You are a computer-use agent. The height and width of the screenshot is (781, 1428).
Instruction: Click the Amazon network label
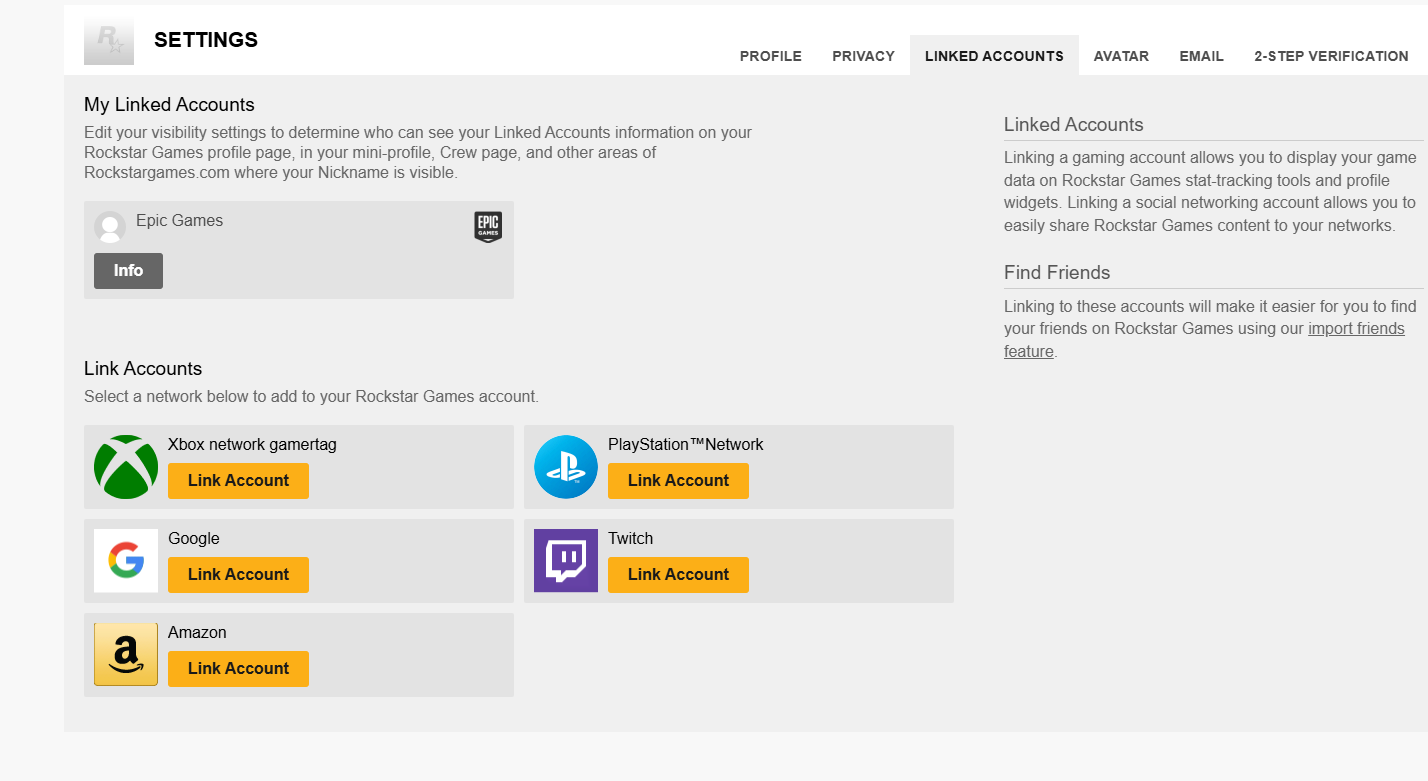(x=197, y=633)
